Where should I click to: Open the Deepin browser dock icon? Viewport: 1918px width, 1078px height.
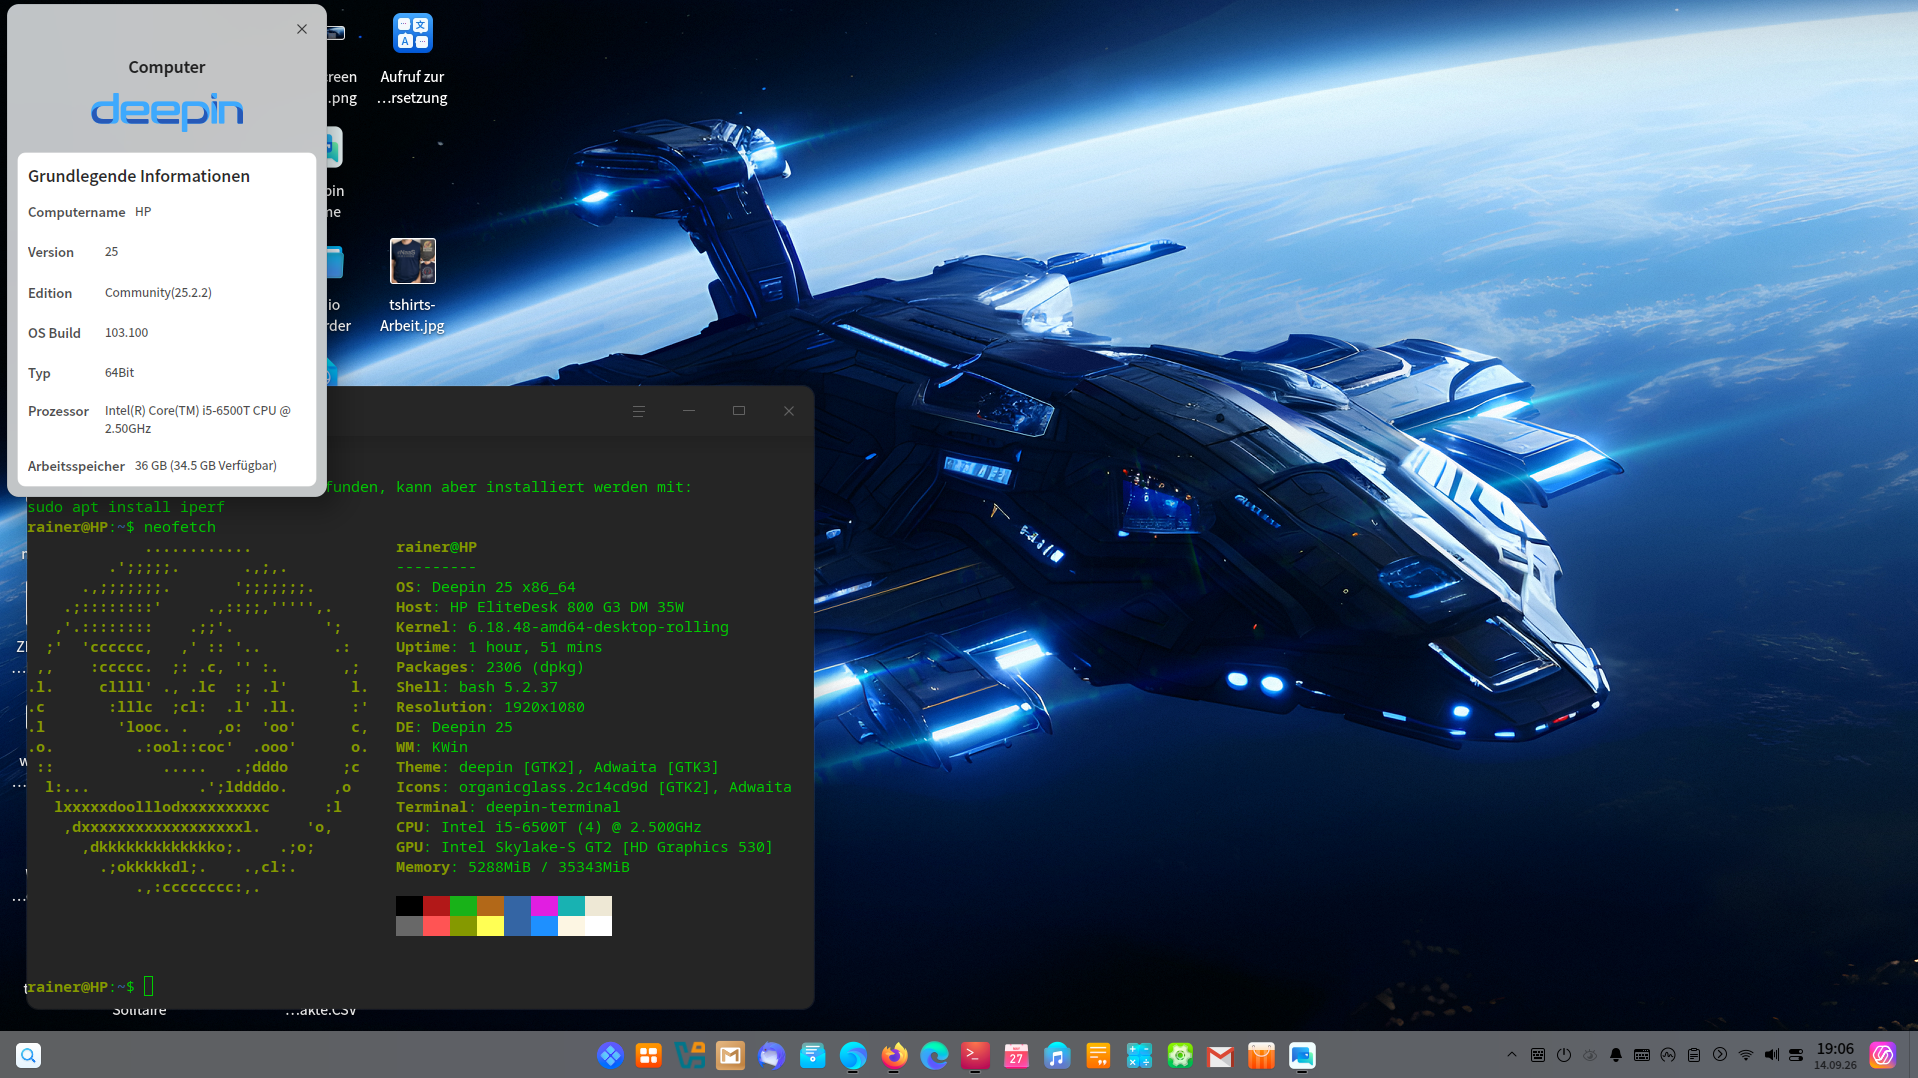[x=853, y=1055]
